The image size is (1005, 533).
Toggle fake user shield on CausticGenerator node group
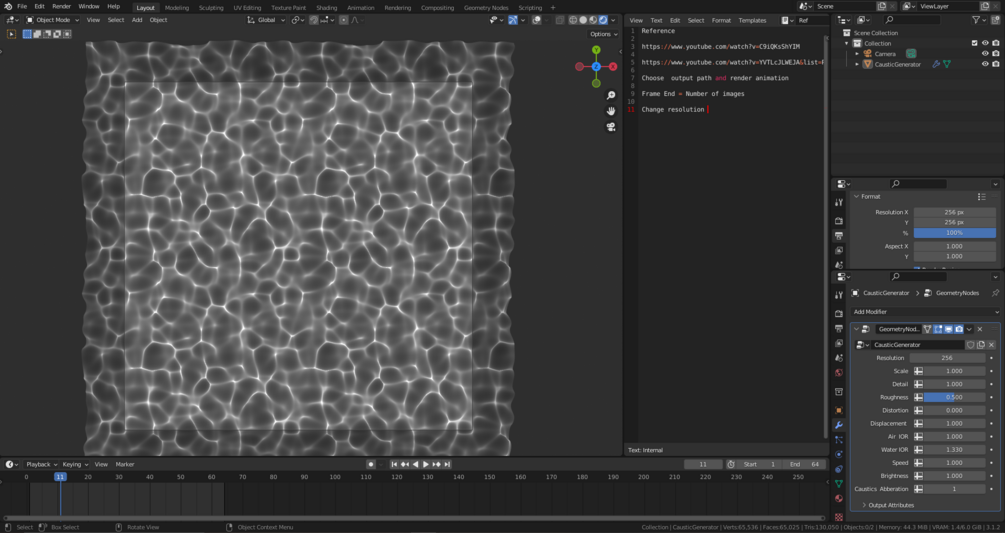(x=970, y=345)
